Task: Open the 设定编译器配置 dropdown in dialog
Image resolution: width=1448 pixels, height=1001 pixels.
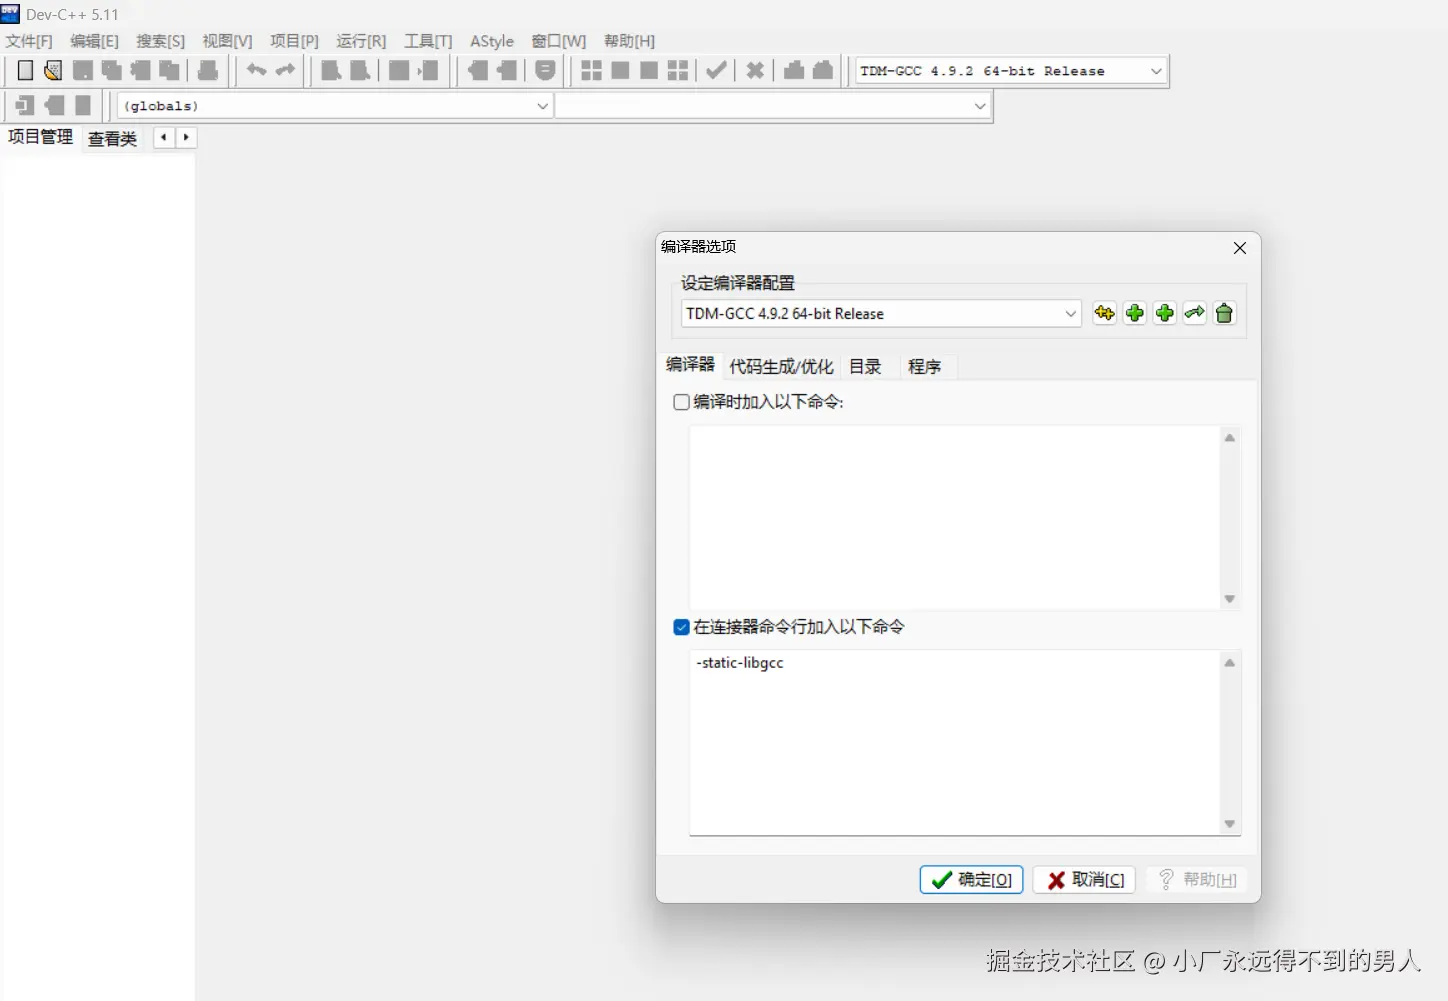Action: click(881, 313)
